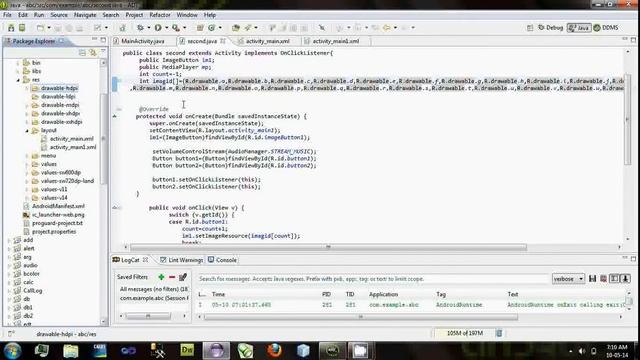Toggle the LogCat scroll lock button
The width and height of the screenshot is (640, 360).
pyautogui.click(x=625, y=279)
